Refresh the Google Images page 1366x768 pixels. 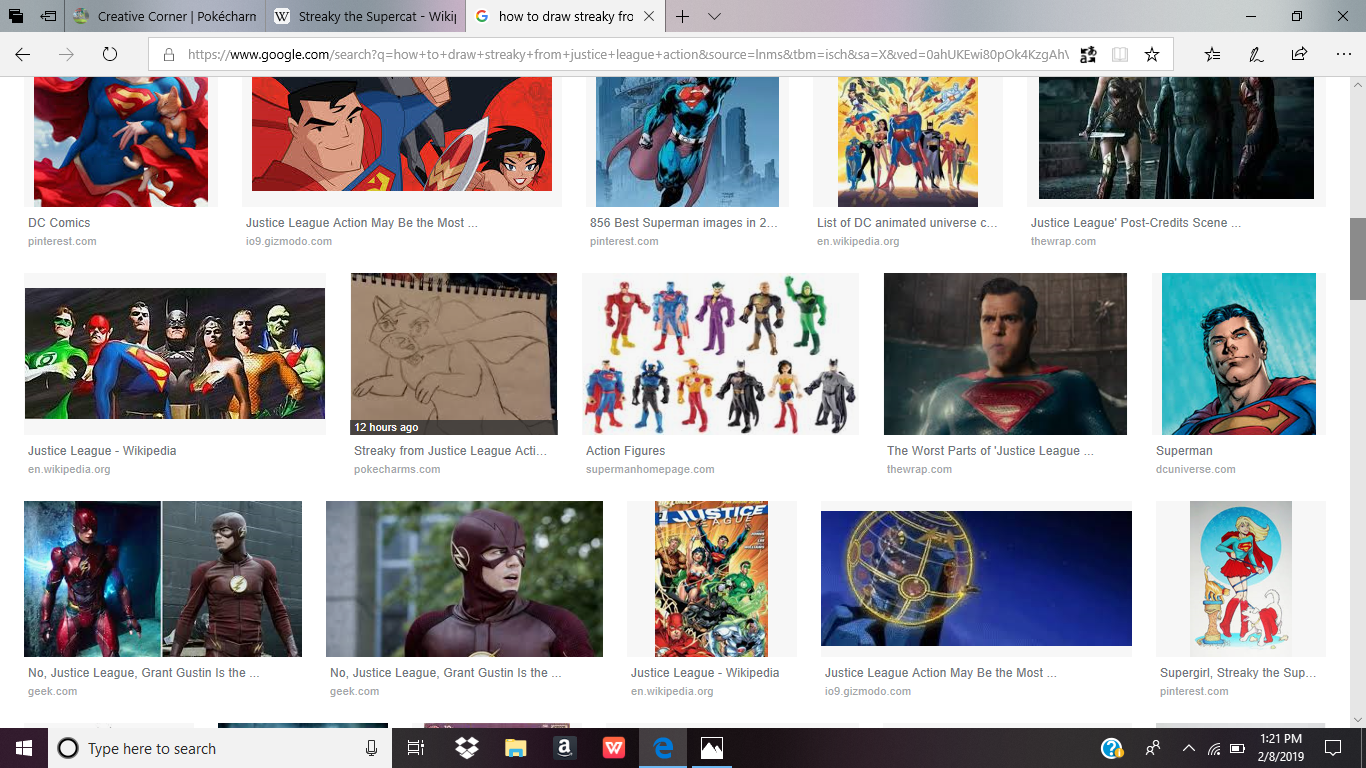coord(110,55)
